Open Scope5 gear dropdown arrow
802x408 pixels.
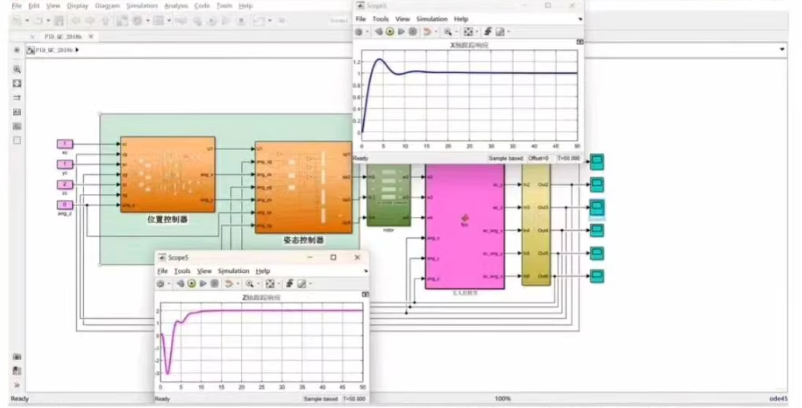pyautogui.click(x=168, y=284)
